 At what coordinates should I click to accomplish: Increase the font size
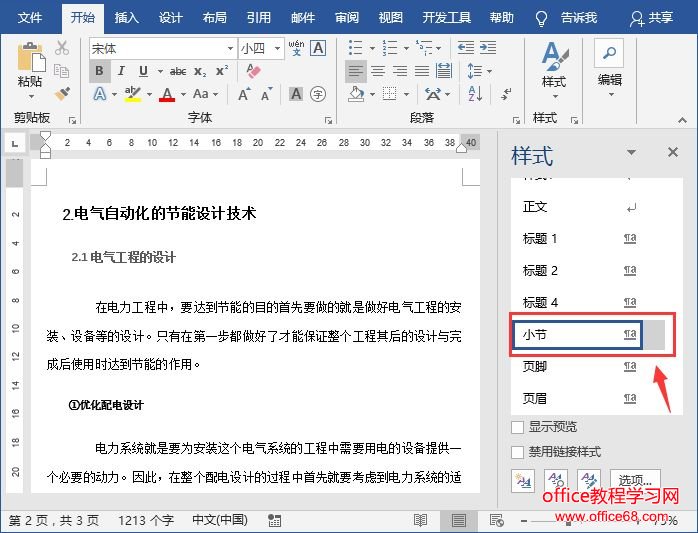click(x=243, y=94)
